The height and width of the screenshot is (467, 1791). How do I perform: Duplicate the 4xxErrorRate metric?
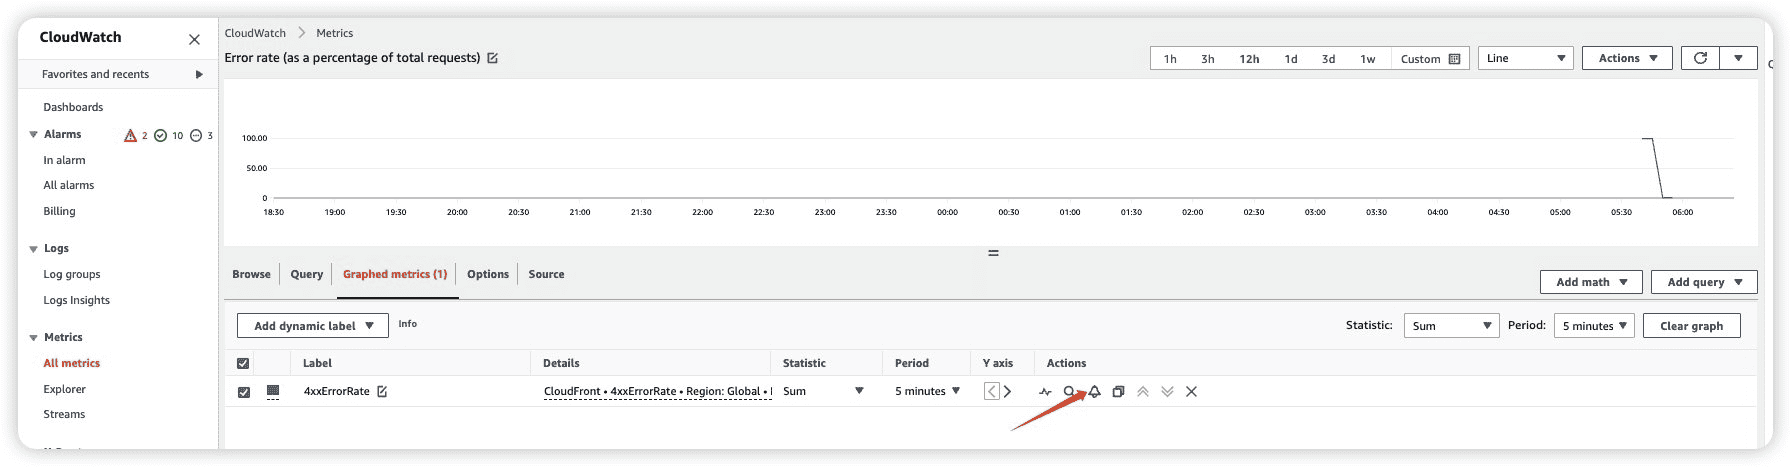coord(1118,391)
